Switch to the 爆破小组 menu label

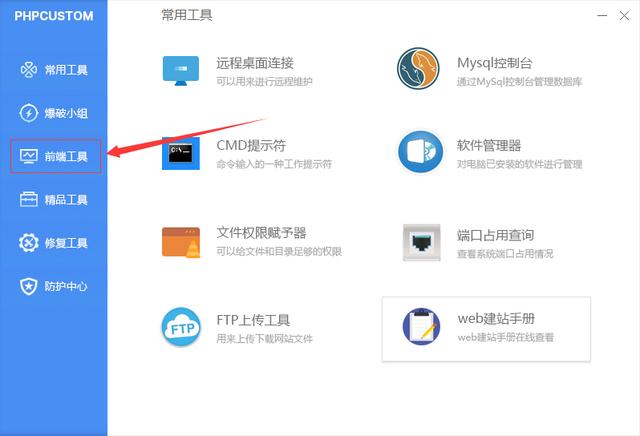(66, 113)
